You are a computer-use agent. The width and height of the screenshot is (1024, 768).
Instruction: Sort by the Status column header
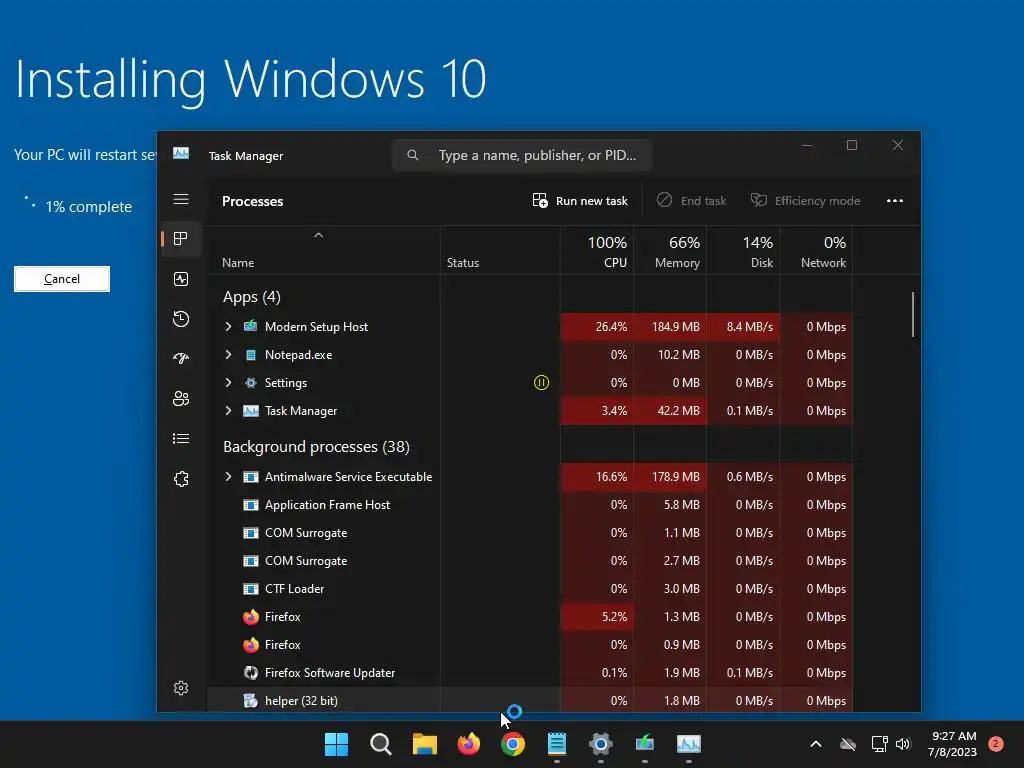click(500, 251)
